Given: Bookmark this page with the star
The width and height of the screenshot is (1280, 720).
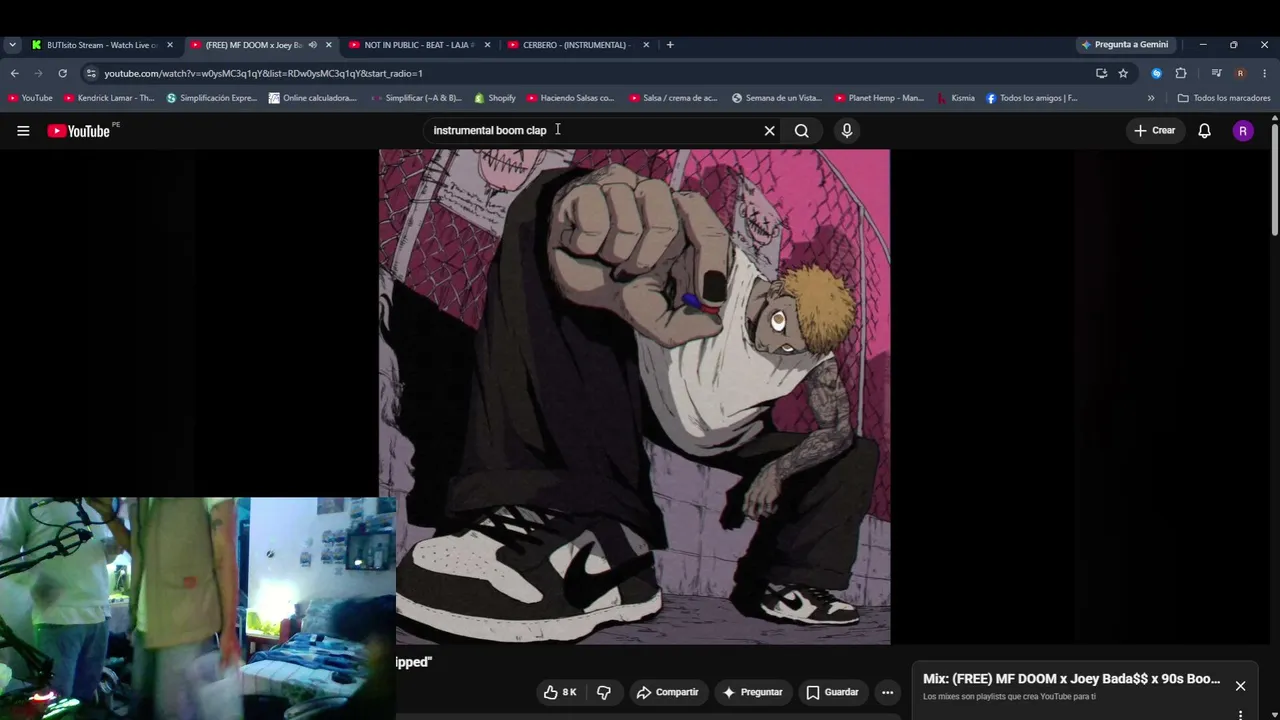Looking at the screenshot, I should [1123, 73].
